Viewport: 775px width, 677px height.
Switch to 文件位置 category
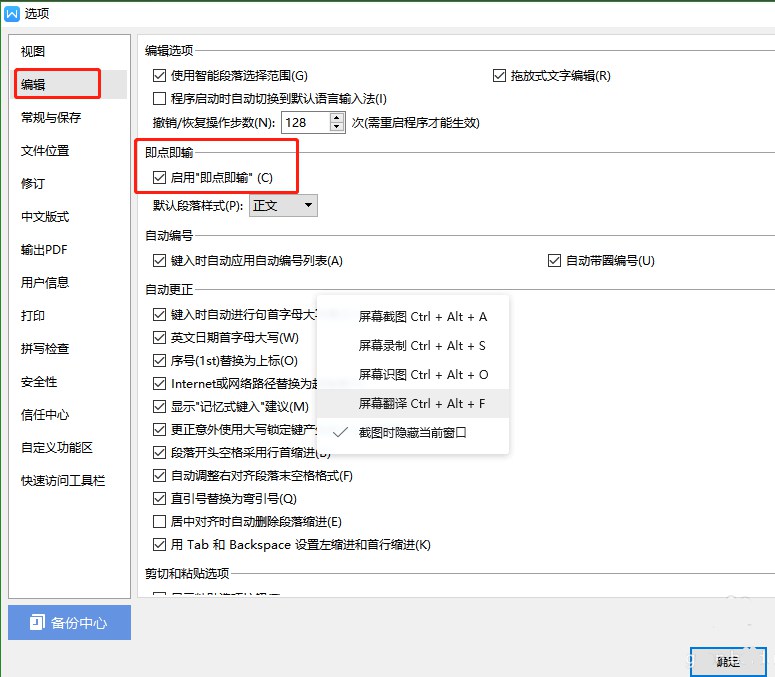tap(45, 151)
